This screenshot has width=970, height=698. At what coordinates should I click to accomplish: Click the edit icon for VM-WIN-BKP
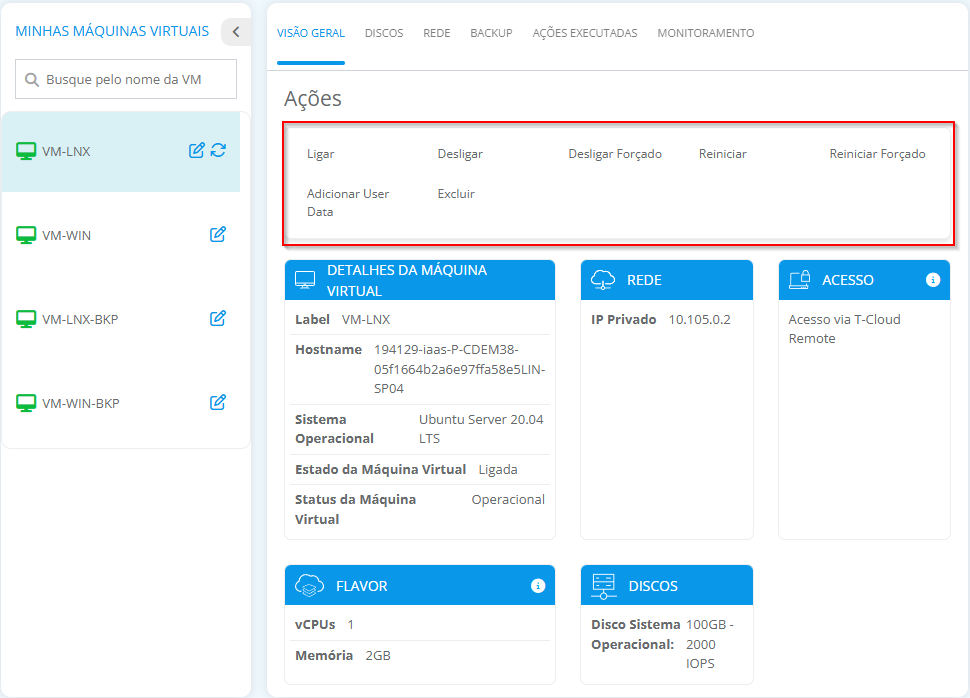[x=218, y=403]
